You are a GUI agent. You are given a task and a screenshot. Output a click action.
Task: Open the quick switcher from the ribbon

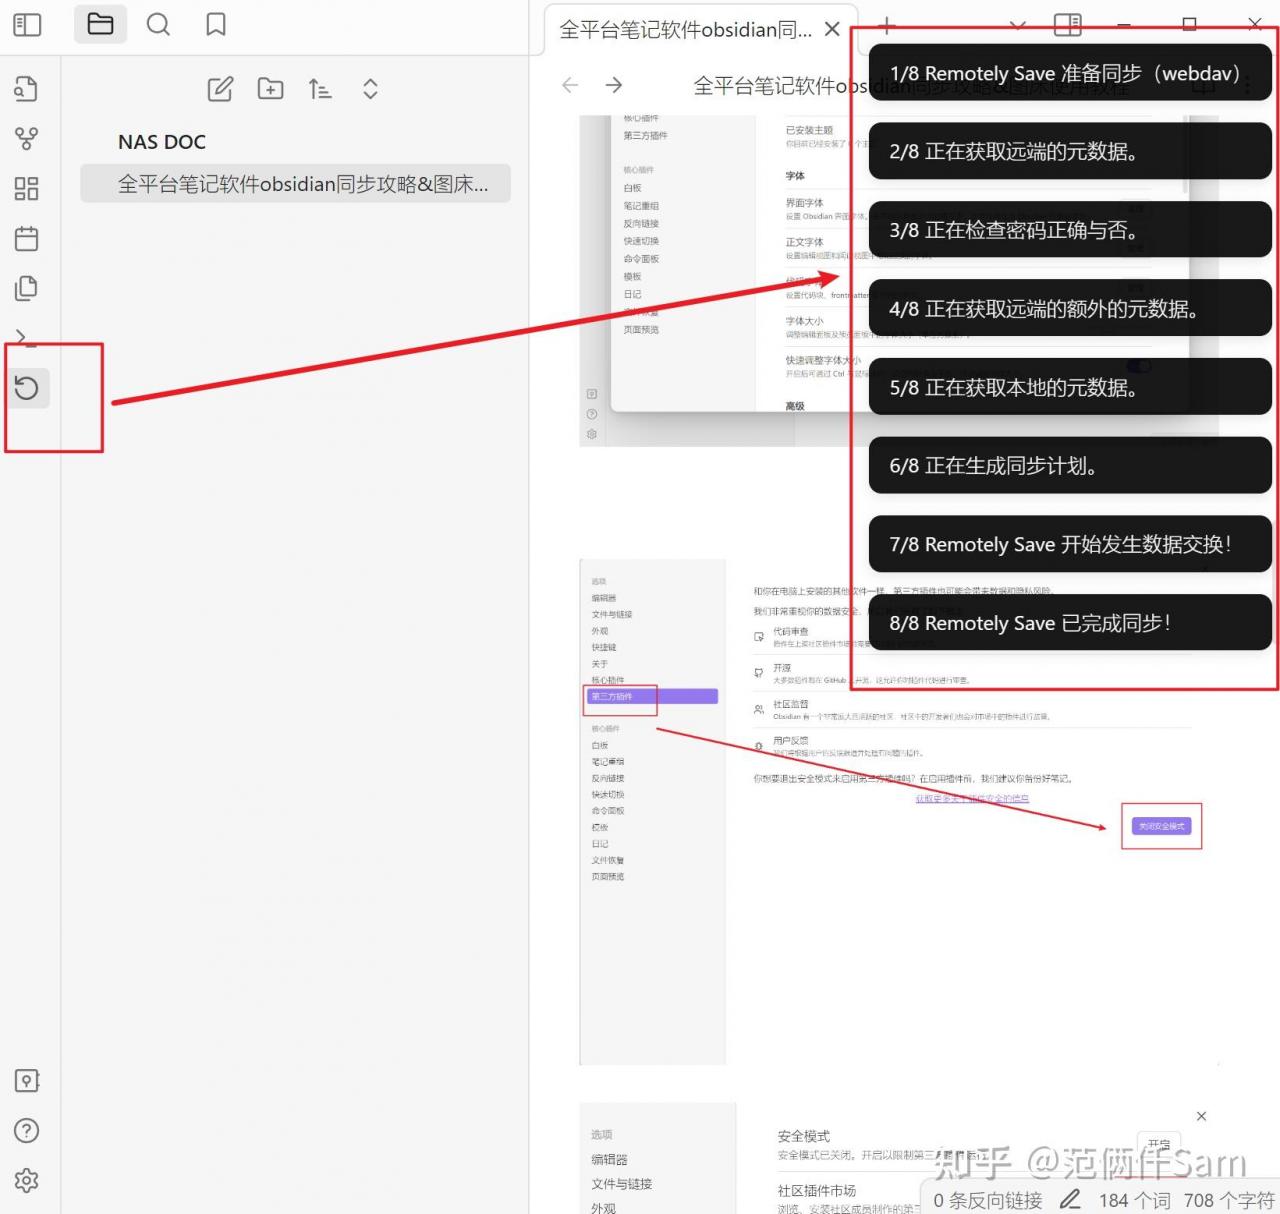point(27,89)
